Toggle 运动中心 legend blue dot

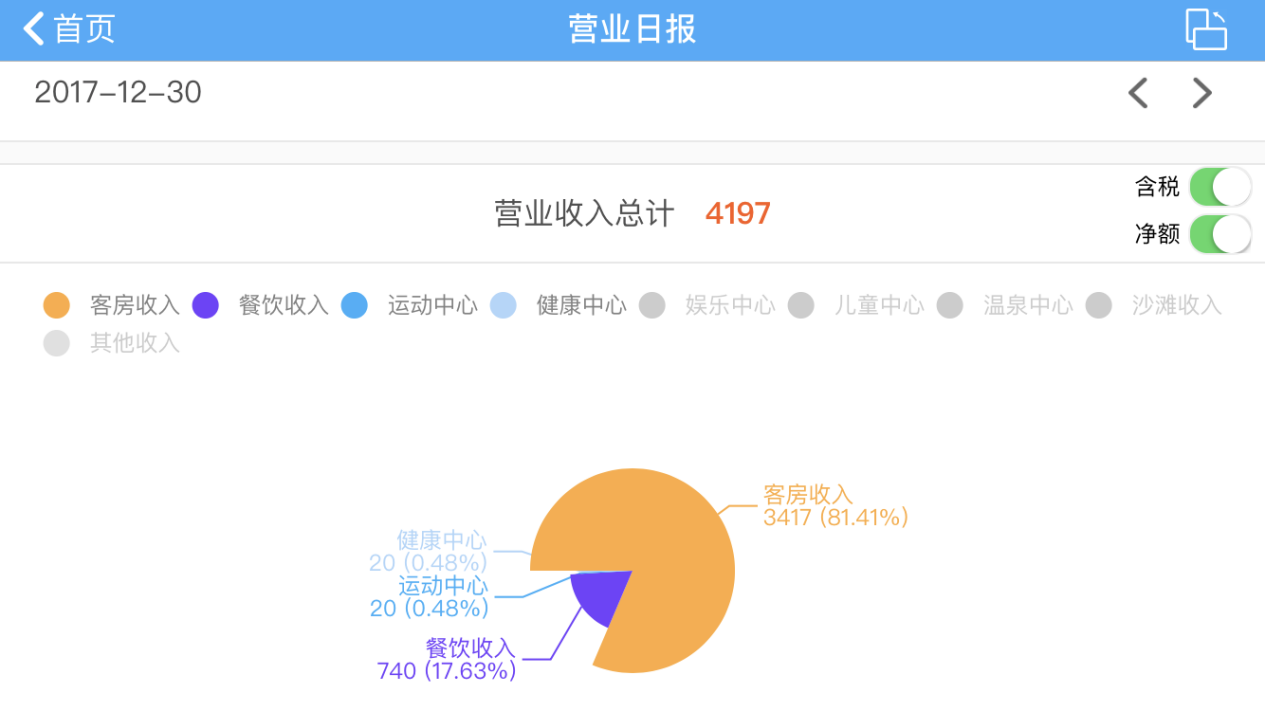tap(354, 305)
